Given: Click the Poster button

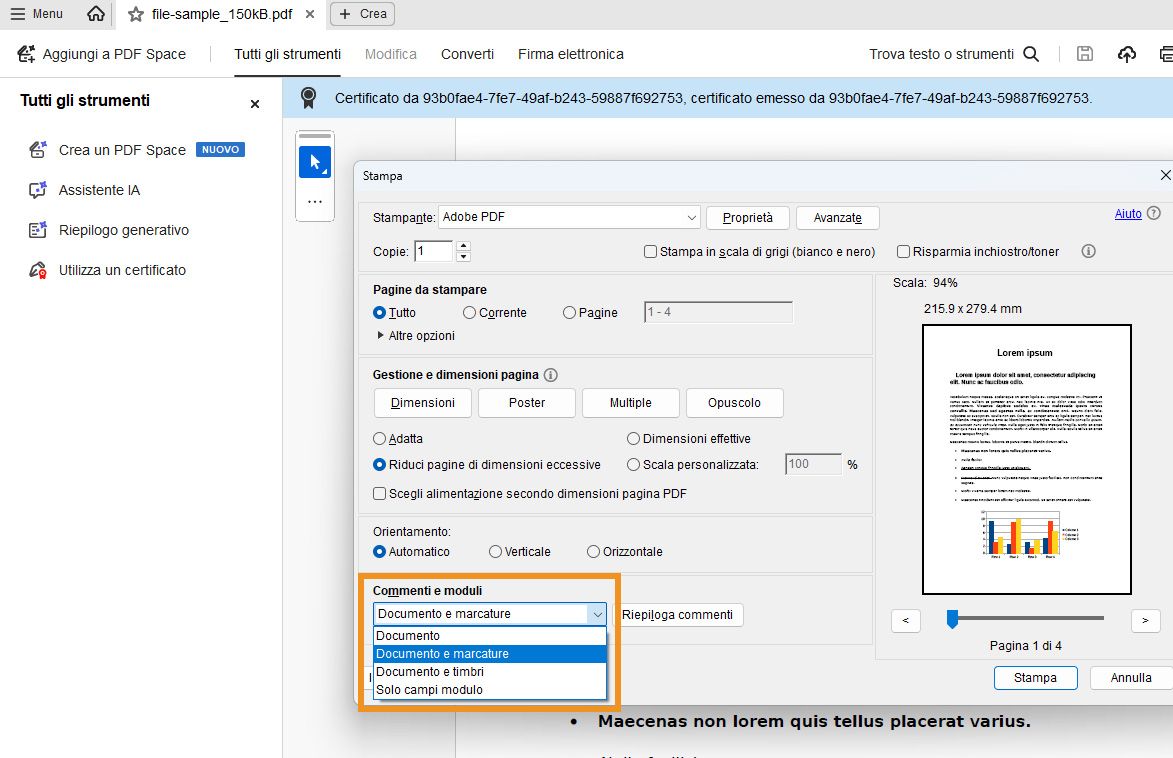Looking at the screenshot, I should coord(527,403).
